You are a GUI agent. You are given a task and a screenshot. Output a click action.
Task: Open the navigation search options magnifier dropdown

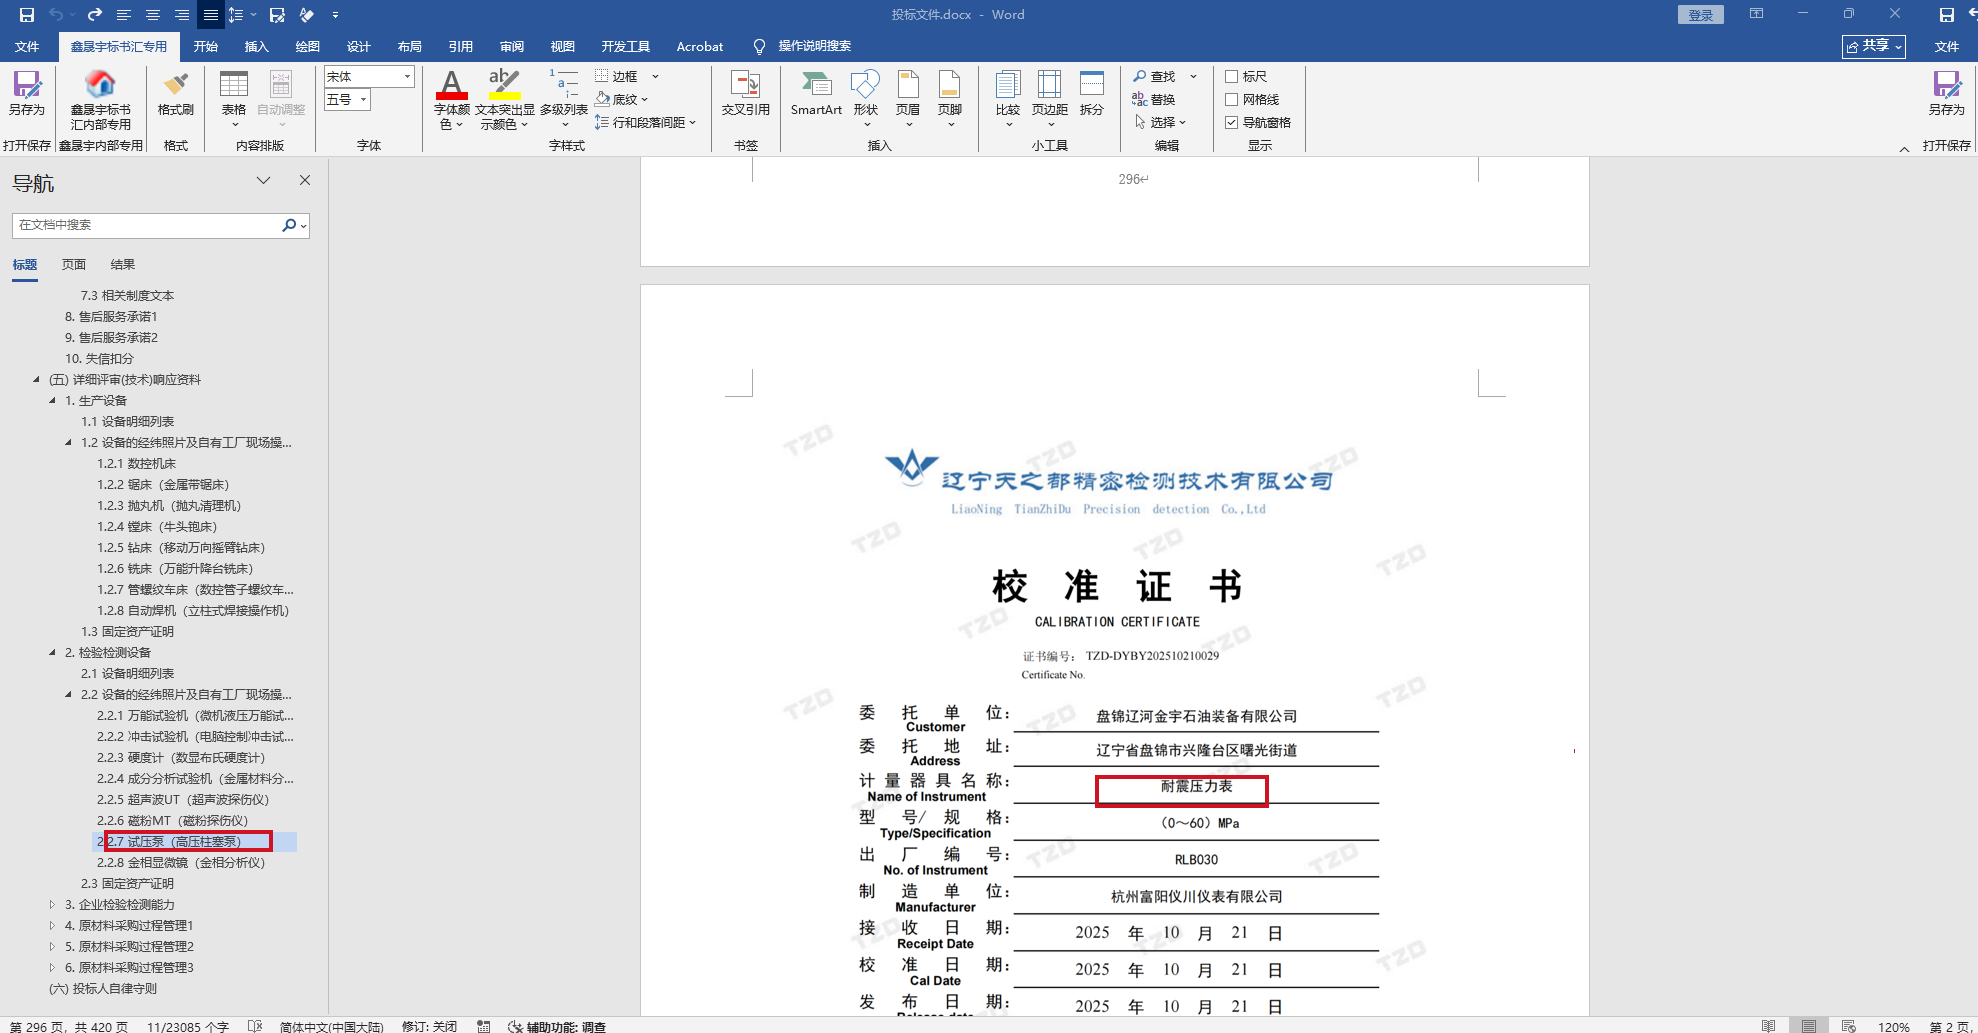pos(294,226)
